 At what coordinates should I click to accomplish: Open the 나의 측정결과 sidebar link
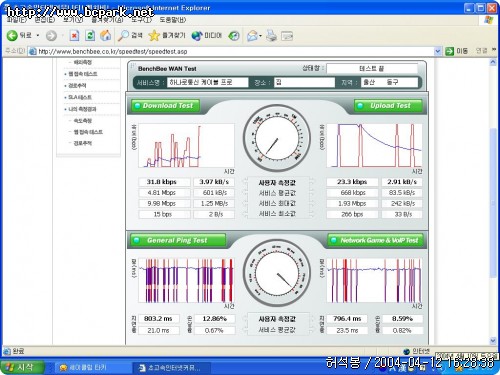(82, 109)
